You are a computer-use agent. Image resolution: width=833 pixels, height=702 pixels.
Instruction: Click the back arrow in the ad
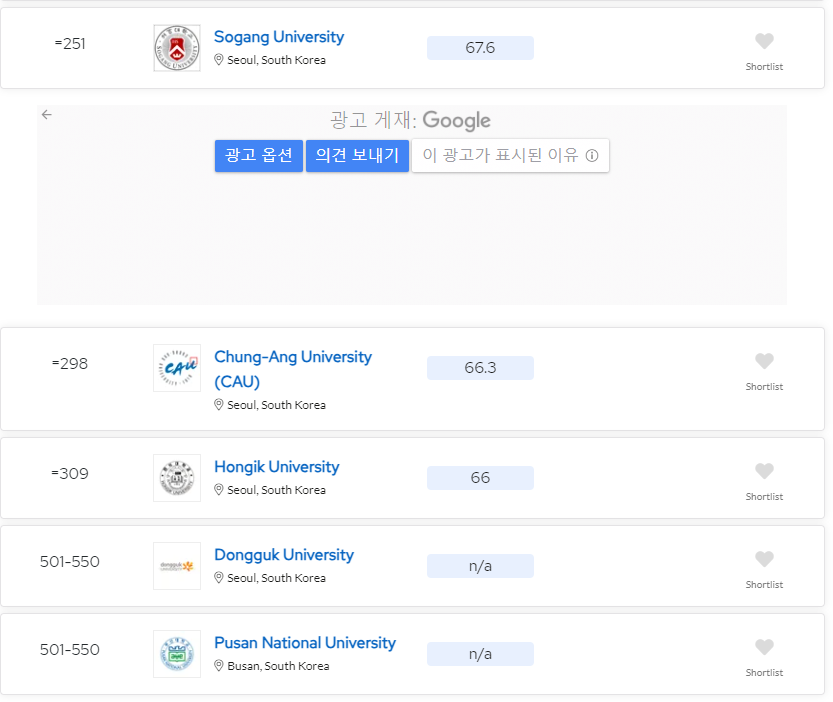pos(47,114)
